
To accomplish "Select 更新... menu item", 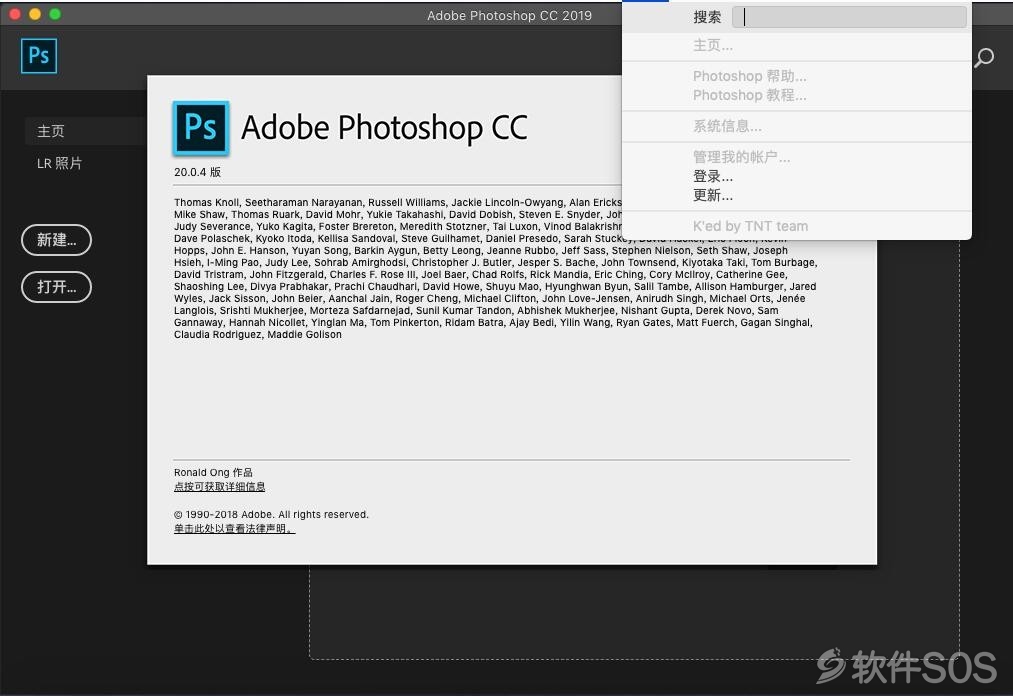I will (797, 195).
